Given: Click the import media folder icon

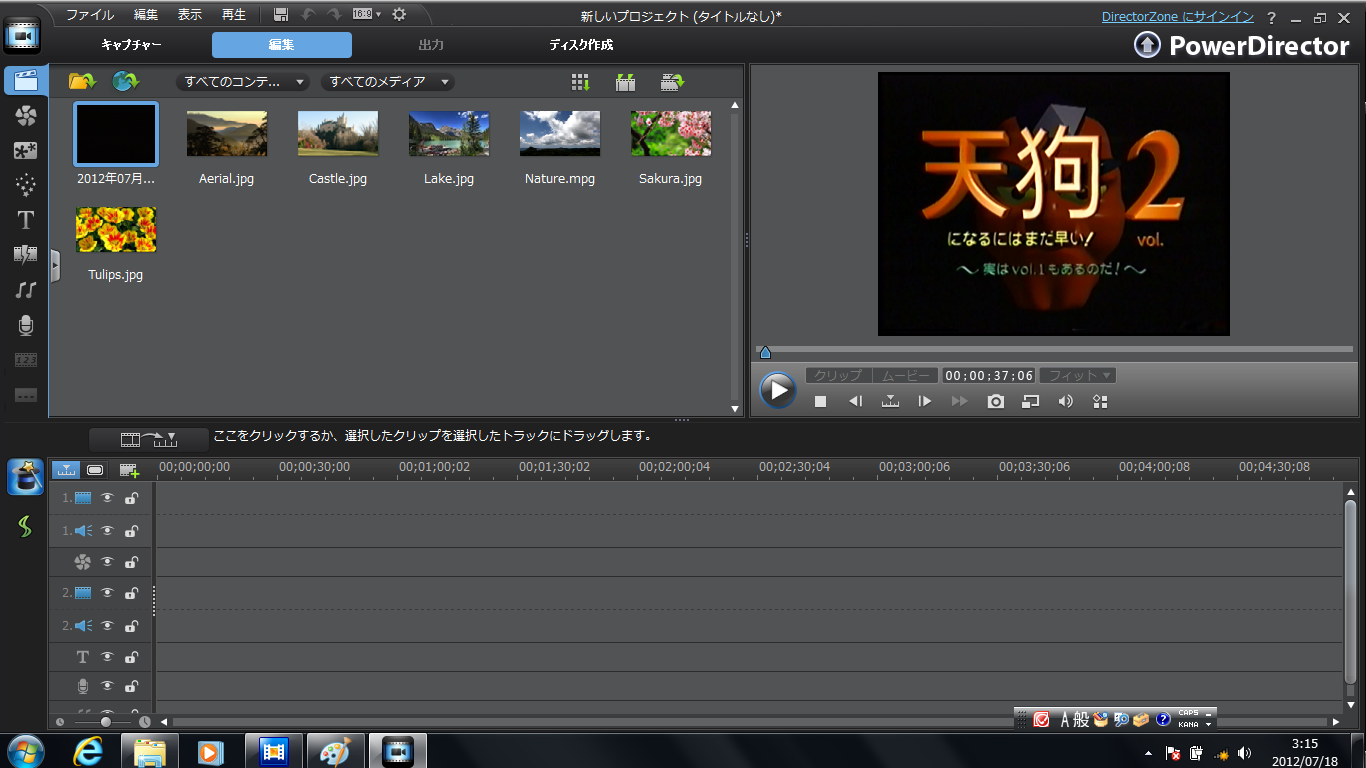Looking at the screenshot, I should 81,82.
